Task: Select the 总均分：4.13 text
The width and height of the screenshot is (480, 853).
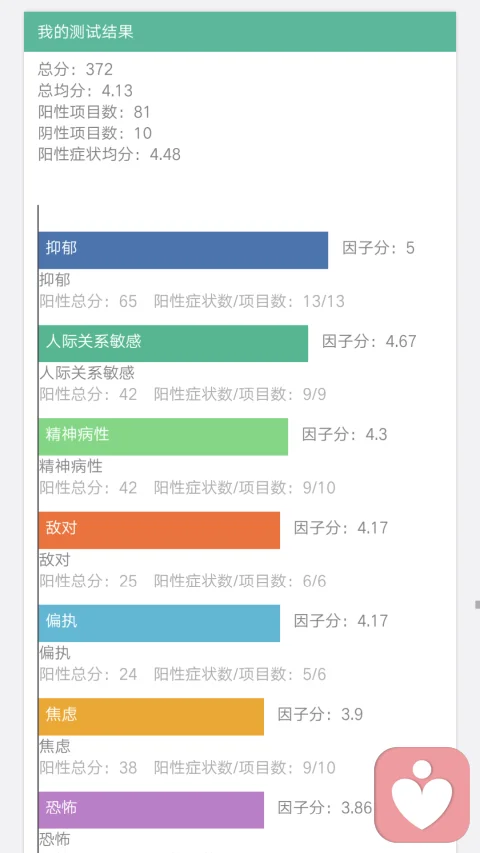Action: 85,90
